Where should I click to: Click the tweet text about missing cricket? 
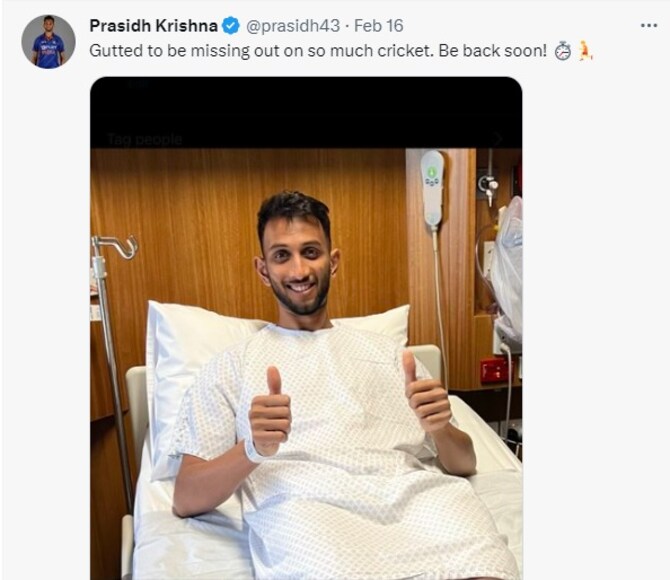click(318, 51)
